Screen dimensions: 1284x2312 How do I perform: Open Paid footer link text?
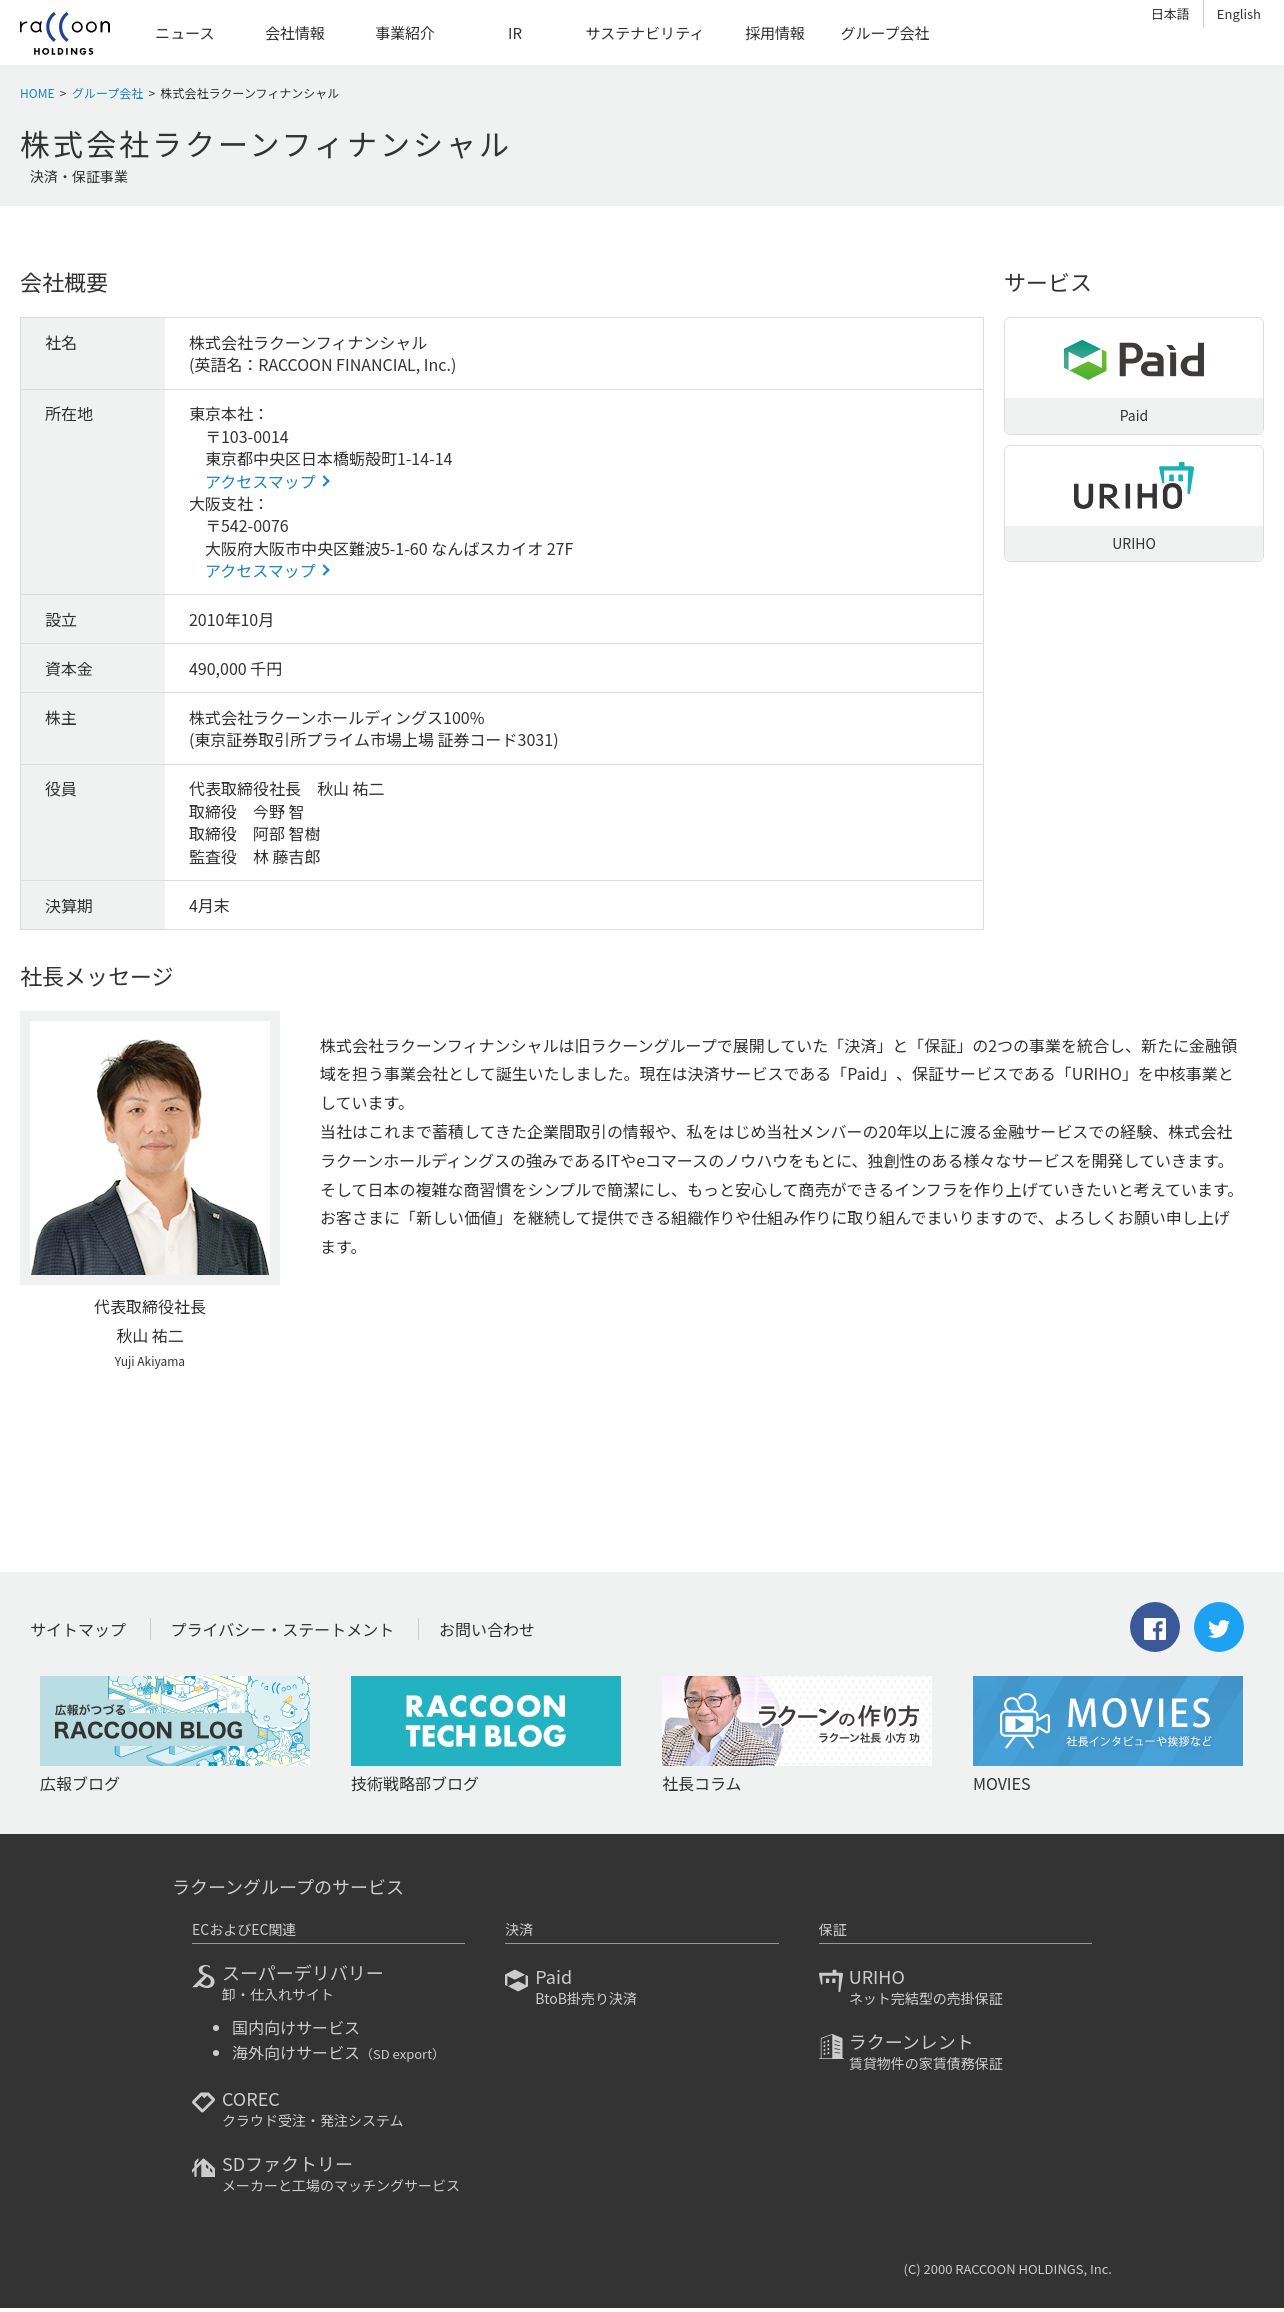(554, 1976)
